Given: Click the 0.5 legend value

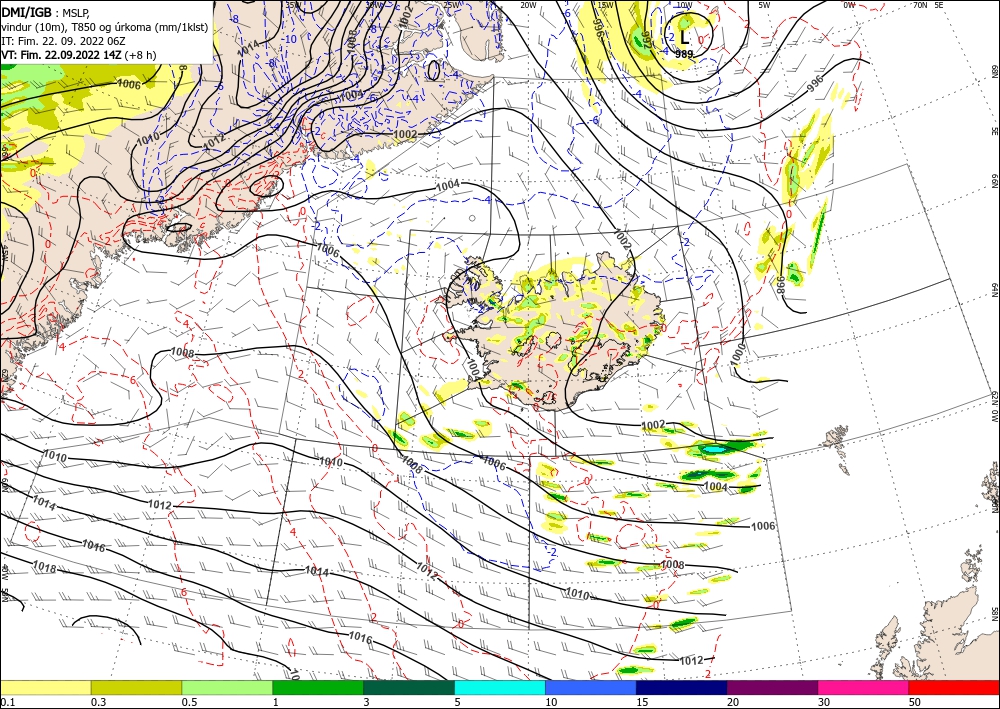Looking at the screenshot, I should (189, 702).
